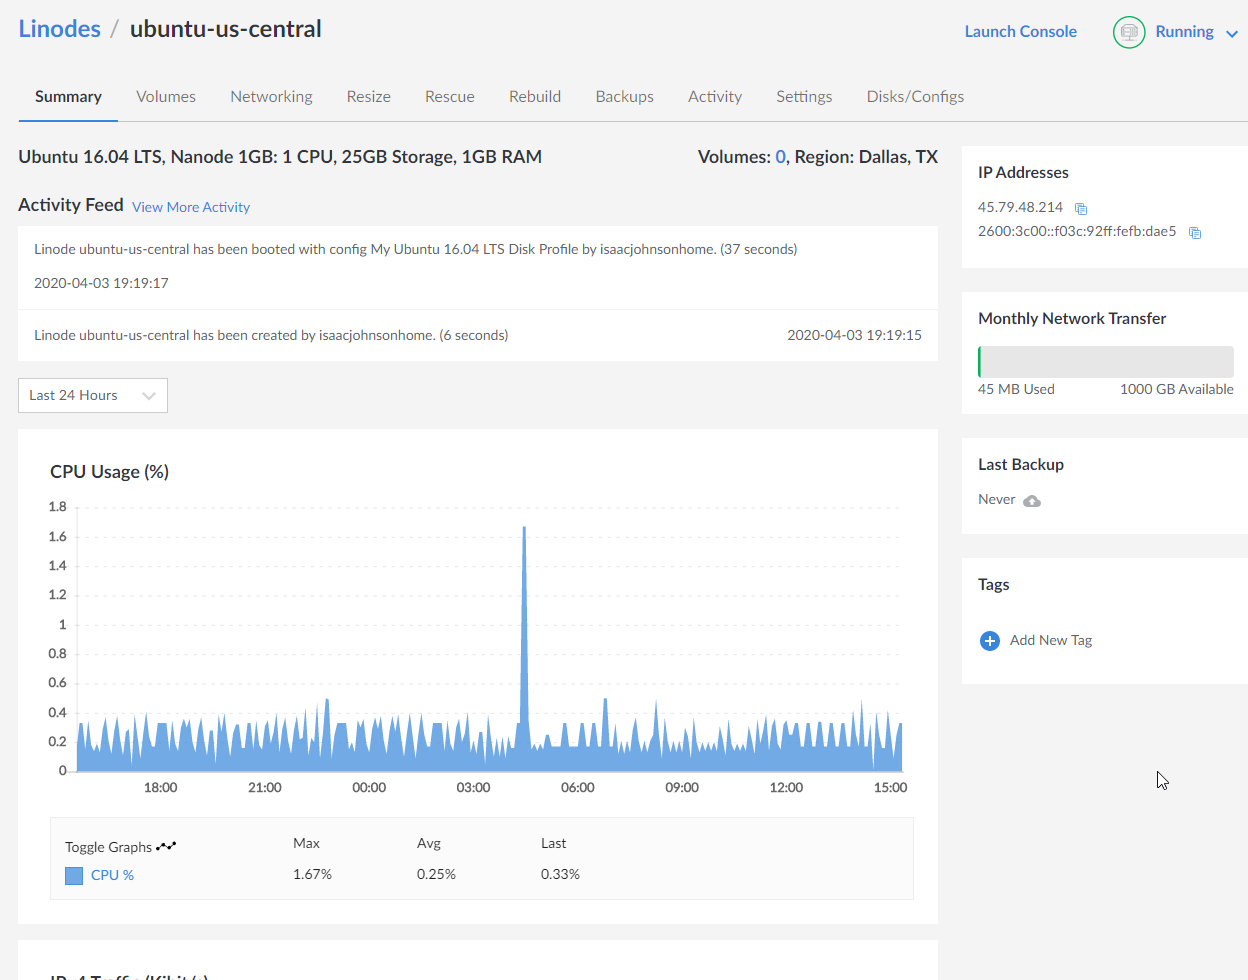Click the Monthly Network Transfer progress bar
Viewport: 1248px width, 980px height.
pos(1106,362)
